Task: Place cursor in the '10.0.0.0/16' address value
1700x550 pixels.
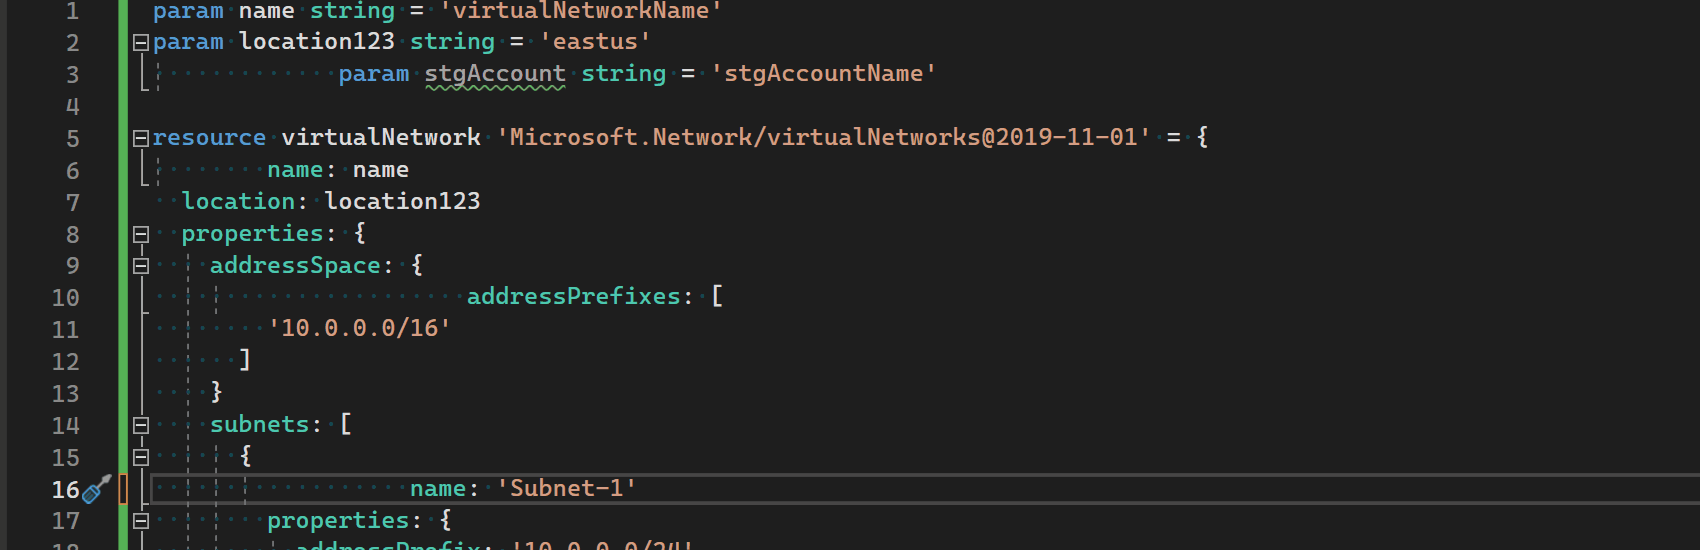Action: 359,329
